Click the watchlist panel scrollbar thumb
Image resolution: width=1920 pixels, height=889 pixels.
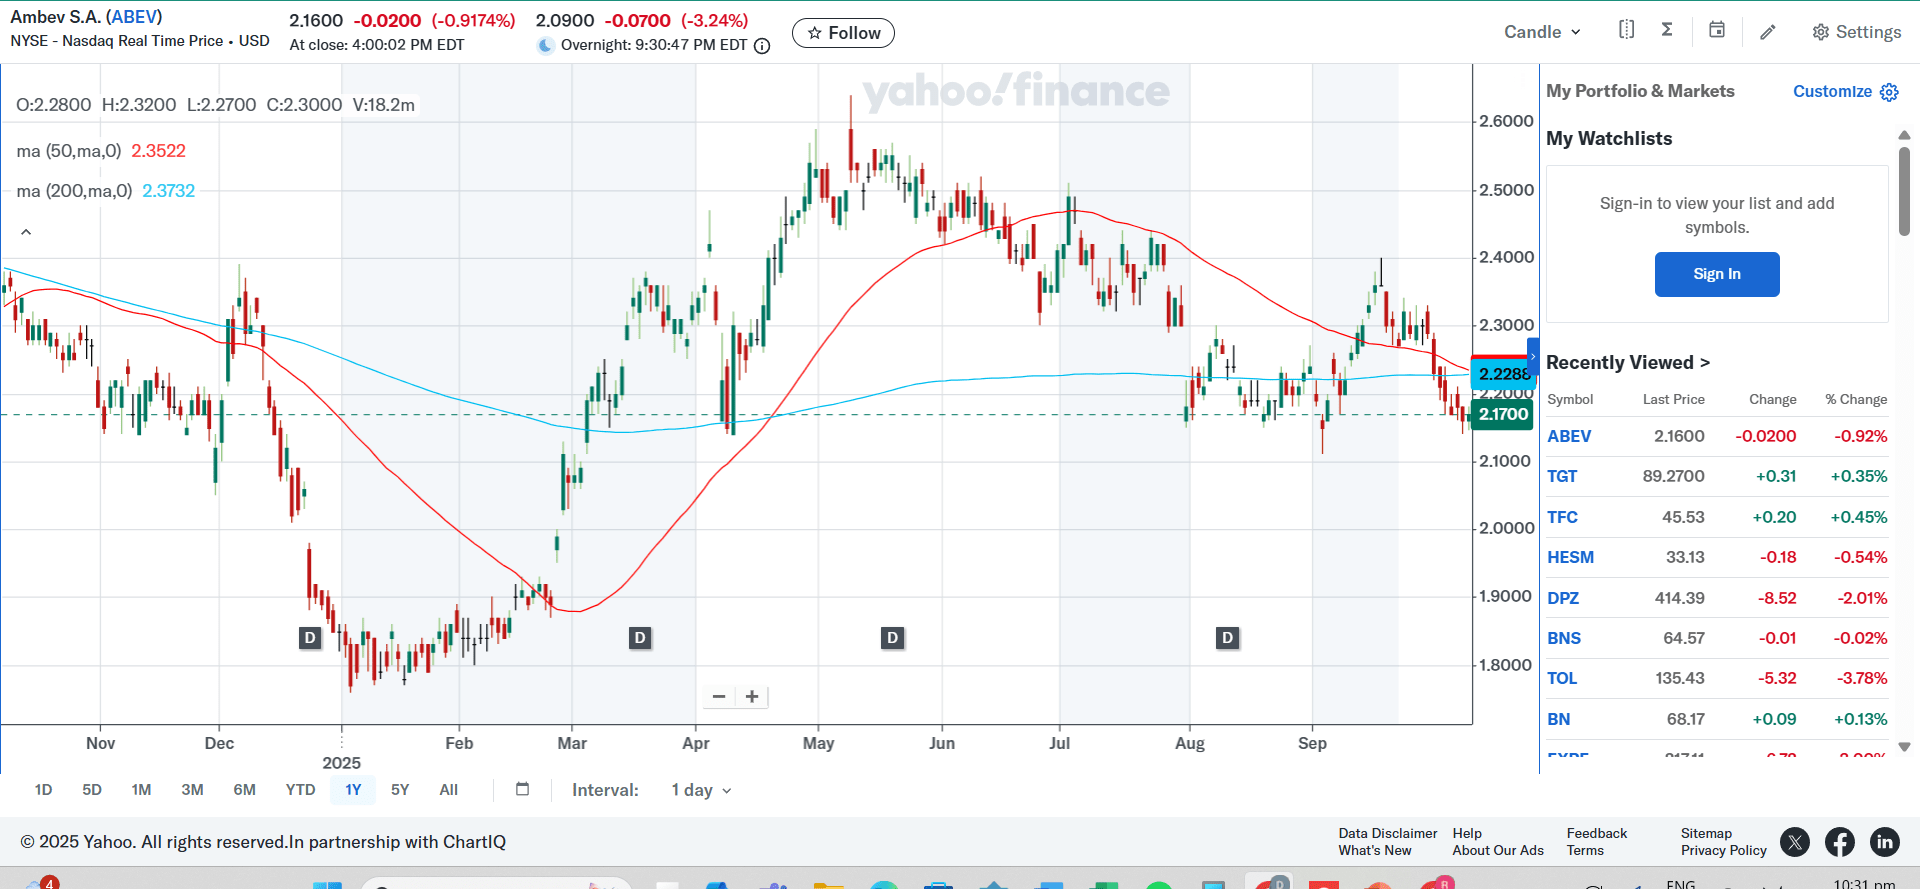click(x=1904, y=190)
